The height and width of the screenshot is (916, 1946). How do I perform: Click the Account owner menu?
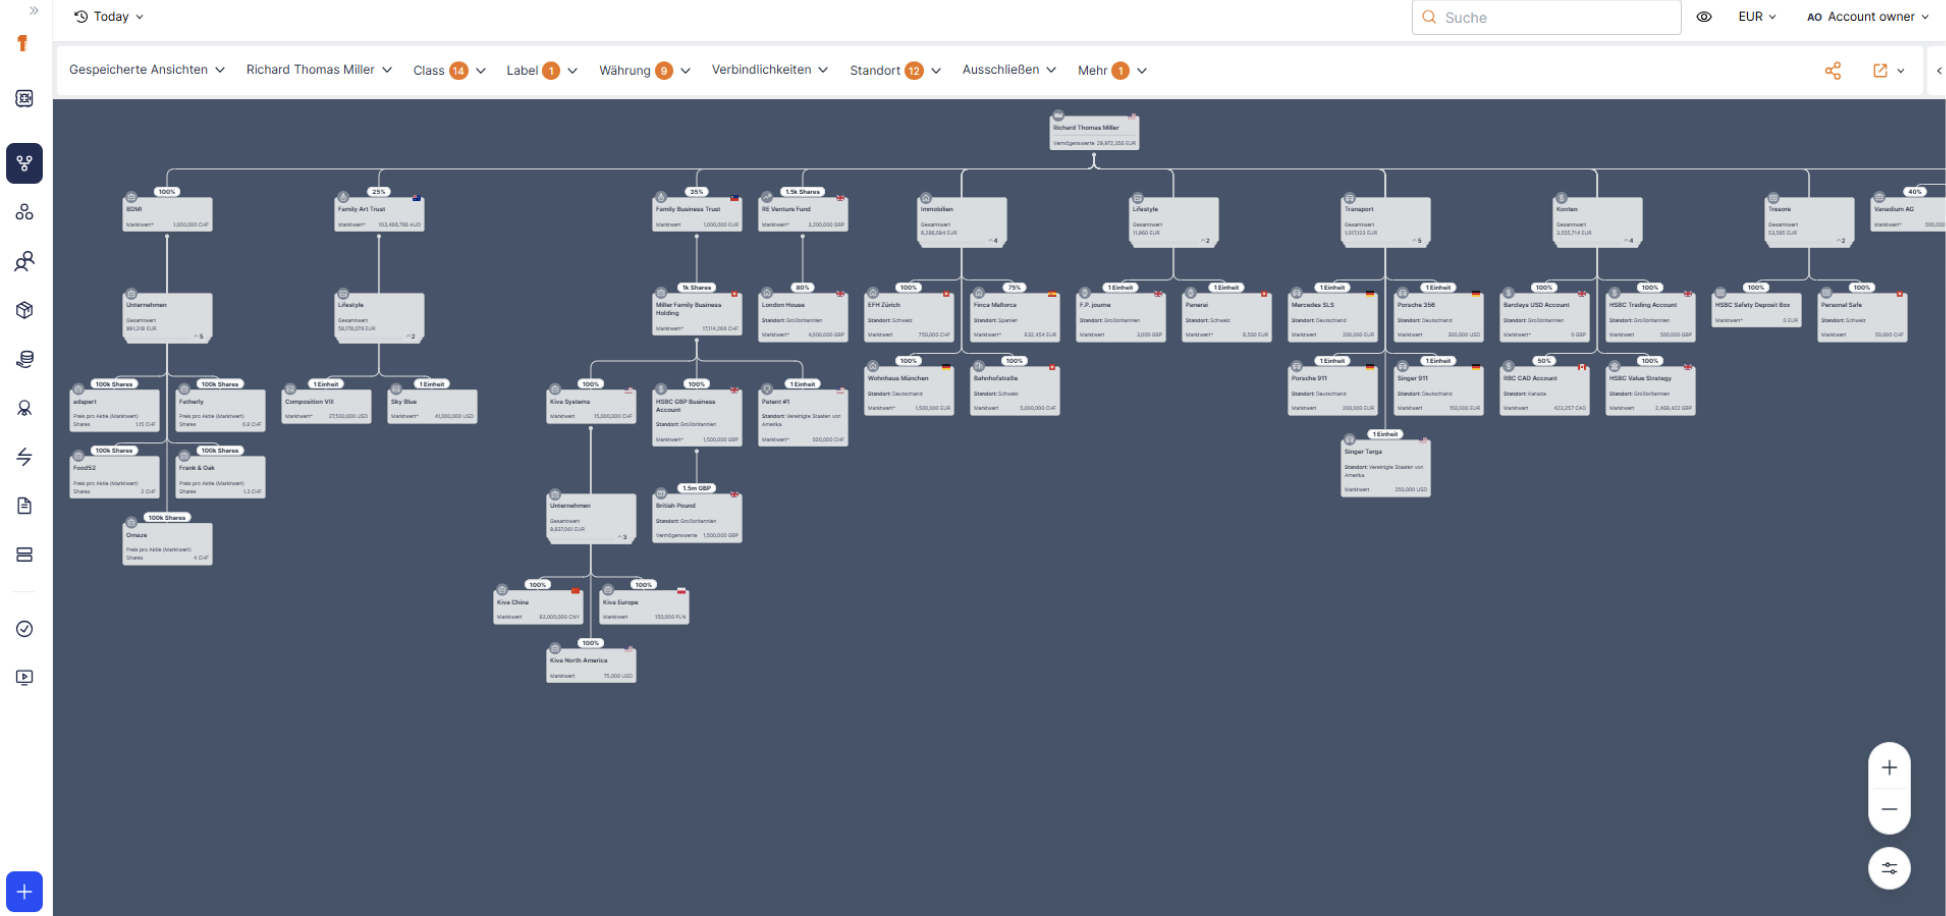1867,17
